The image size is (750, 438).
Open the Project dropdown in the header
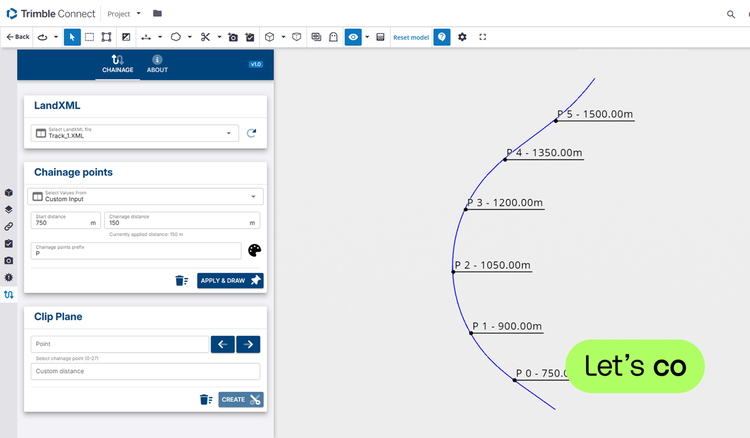[x=124, y=14]
